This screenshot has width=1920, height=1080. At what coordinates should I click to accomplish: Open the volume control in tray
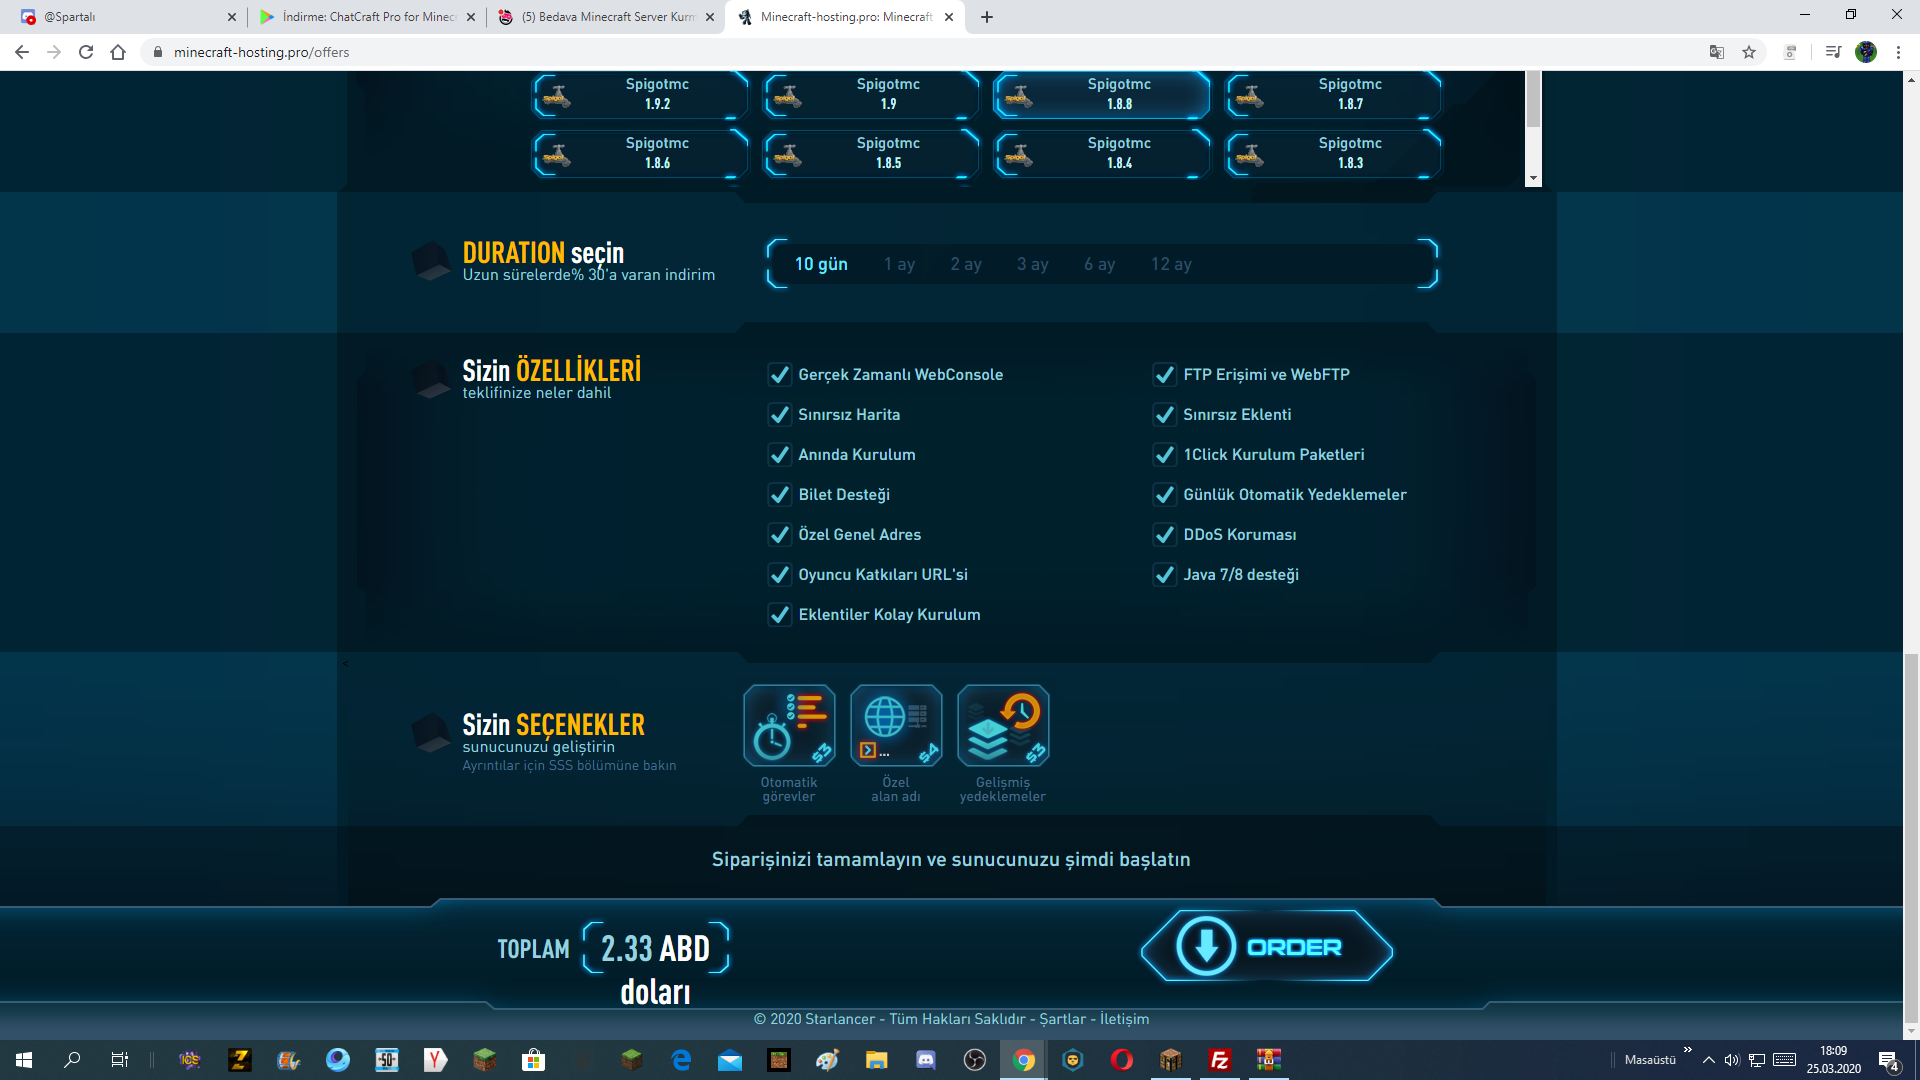coord(1732,1060)
